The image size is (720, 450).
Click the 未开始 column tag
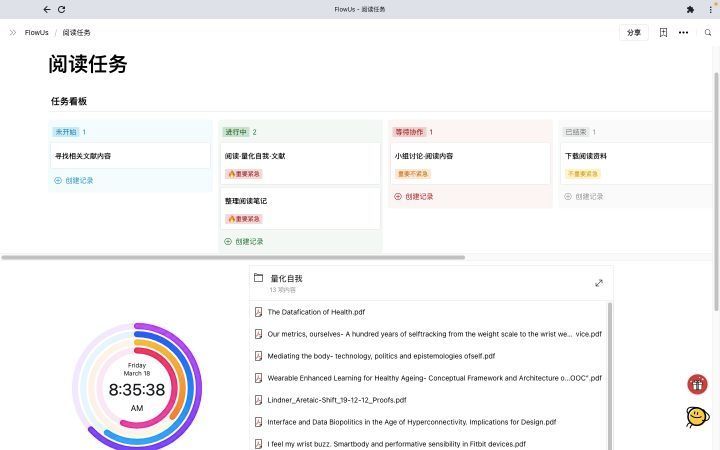(x=66, y=132)
